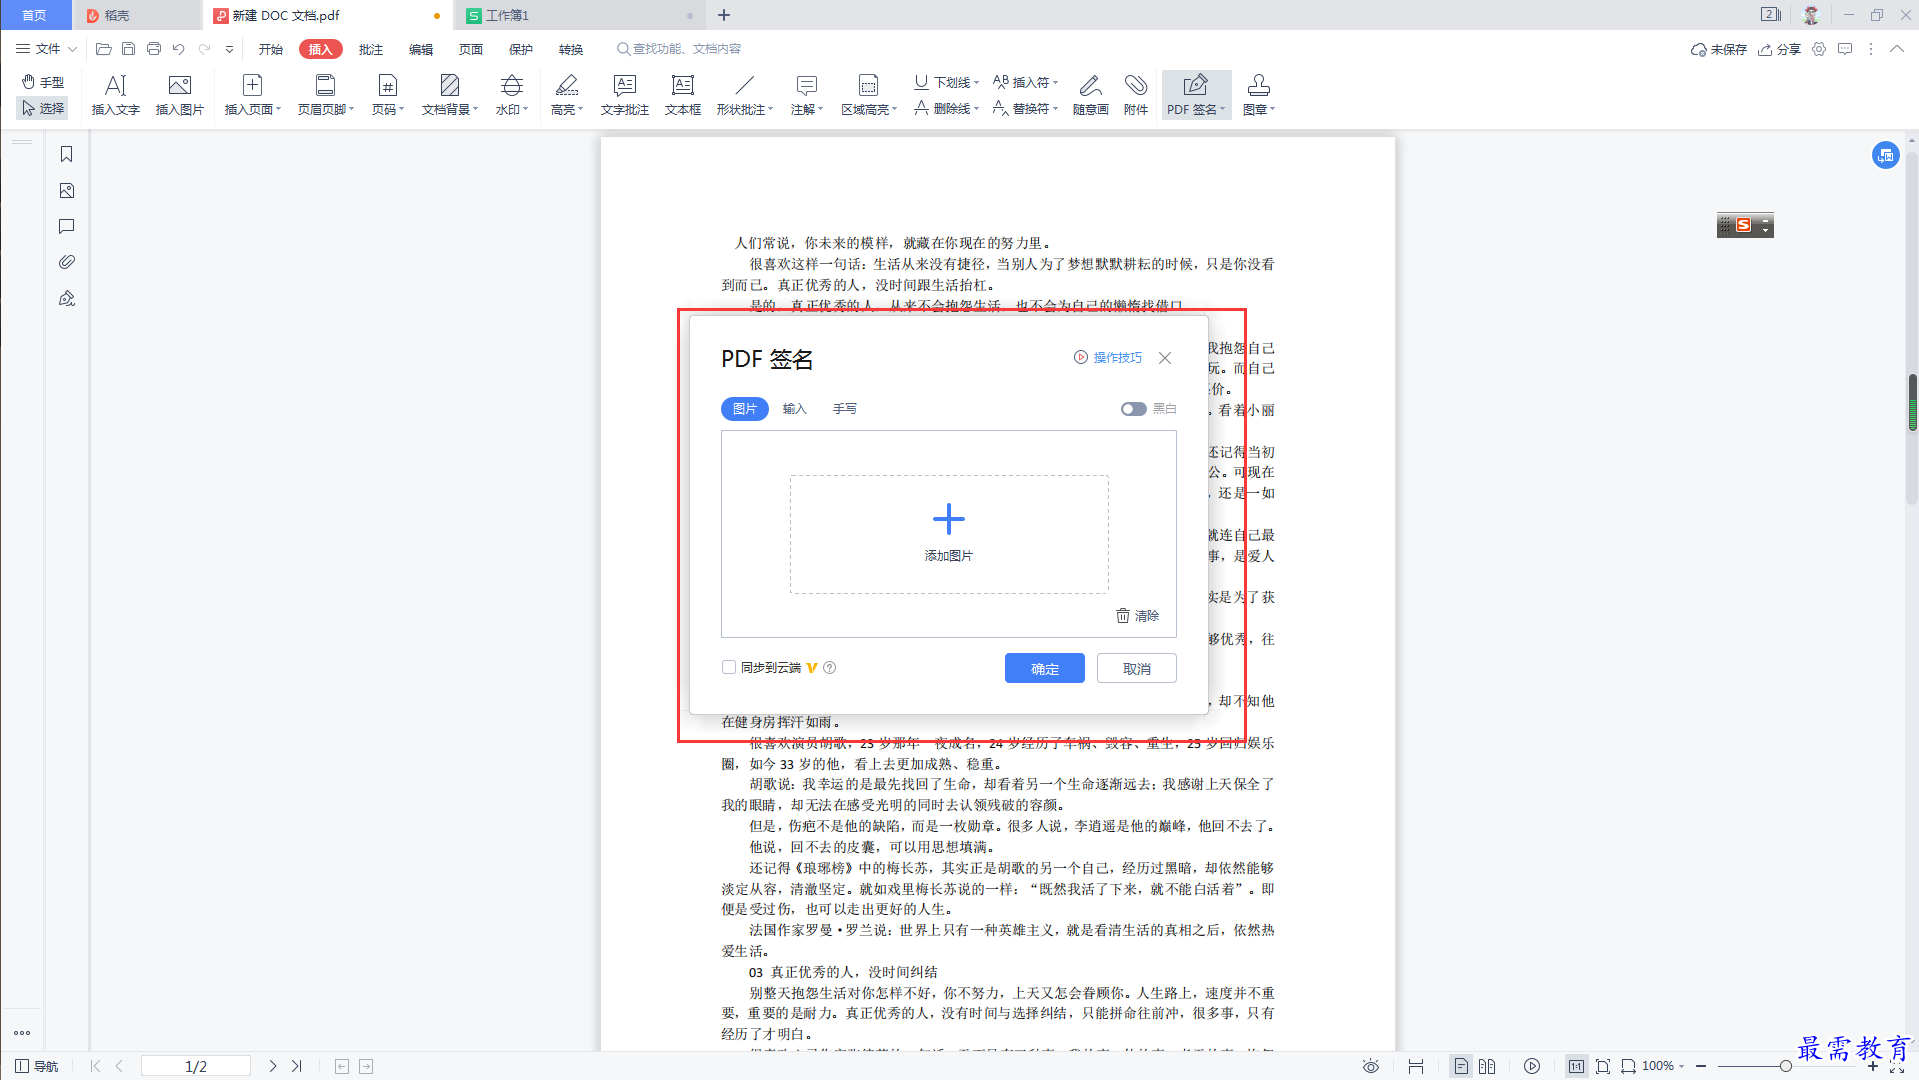Viewport: 1919px width, 1080px height.
Task: Click the save icon in quick toolbar
Action: 128,48
